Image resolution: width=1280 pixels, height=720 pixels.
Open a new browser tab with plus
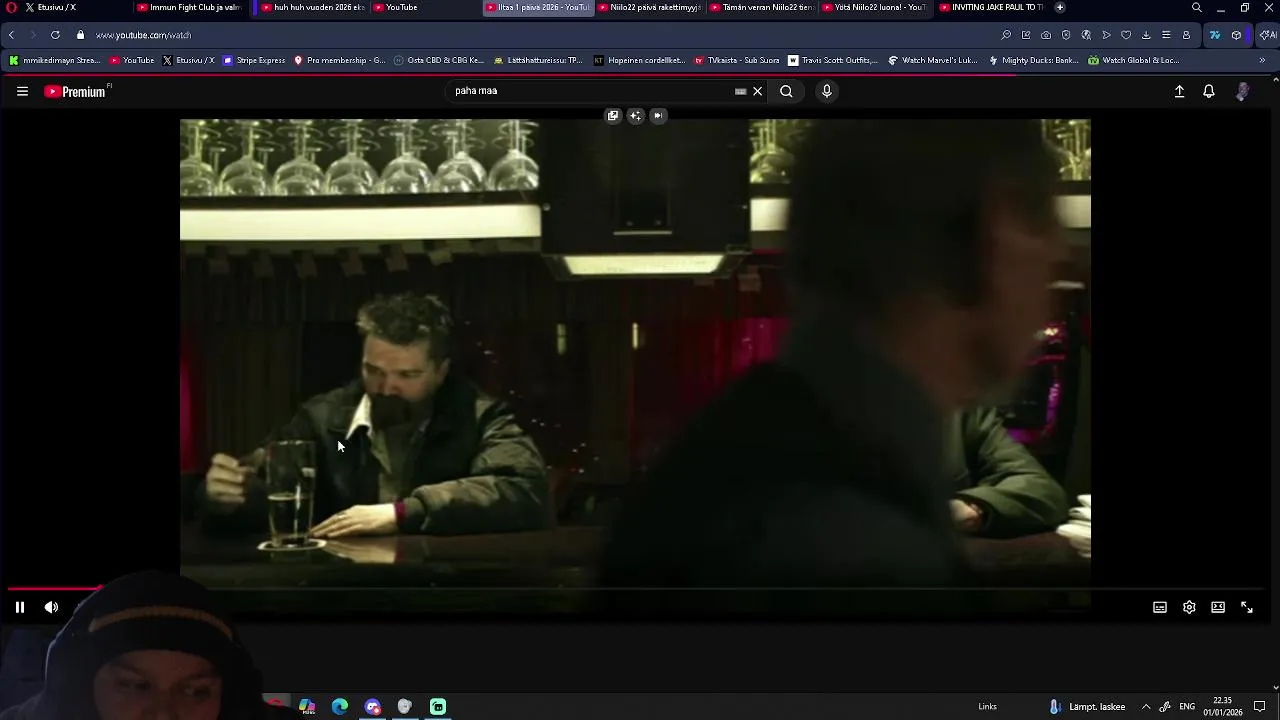point(1060,7)
